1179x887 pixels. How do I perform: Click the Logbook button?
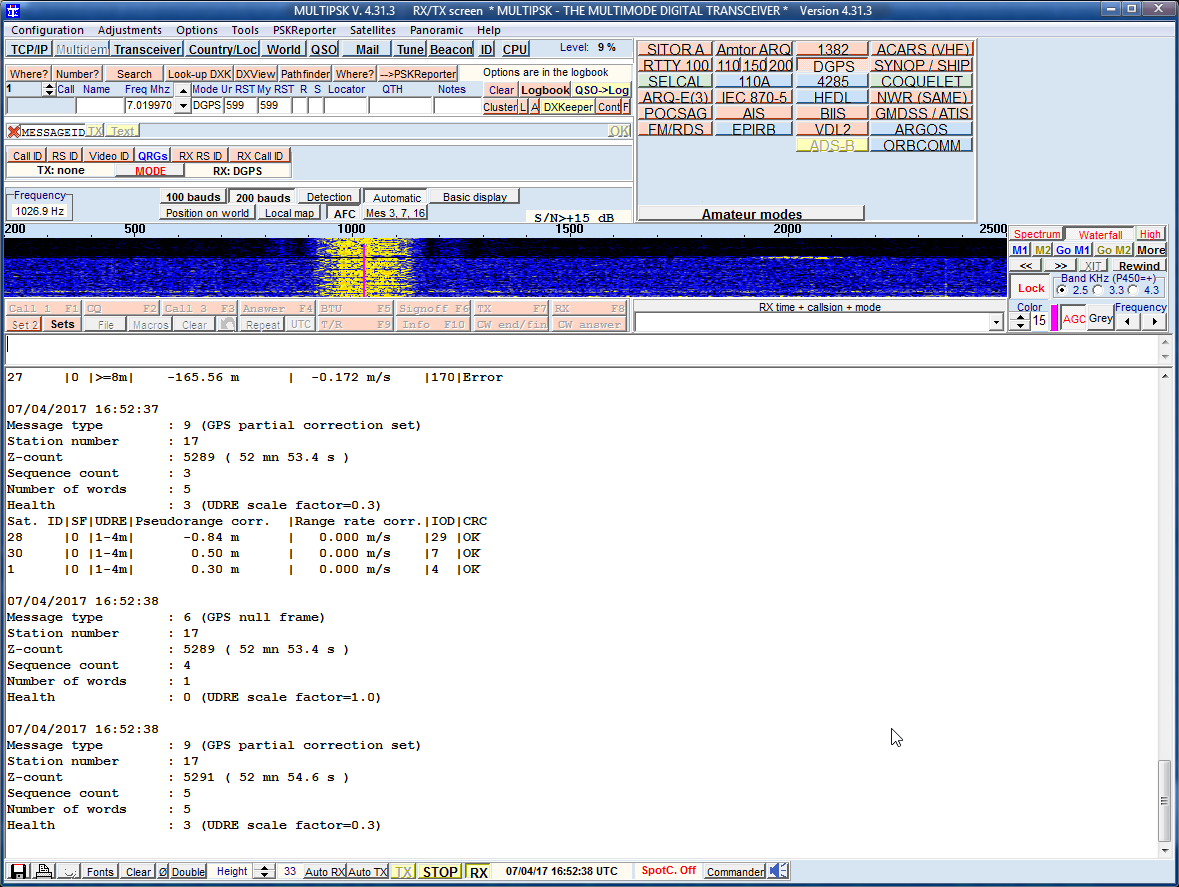pos(545,90)
